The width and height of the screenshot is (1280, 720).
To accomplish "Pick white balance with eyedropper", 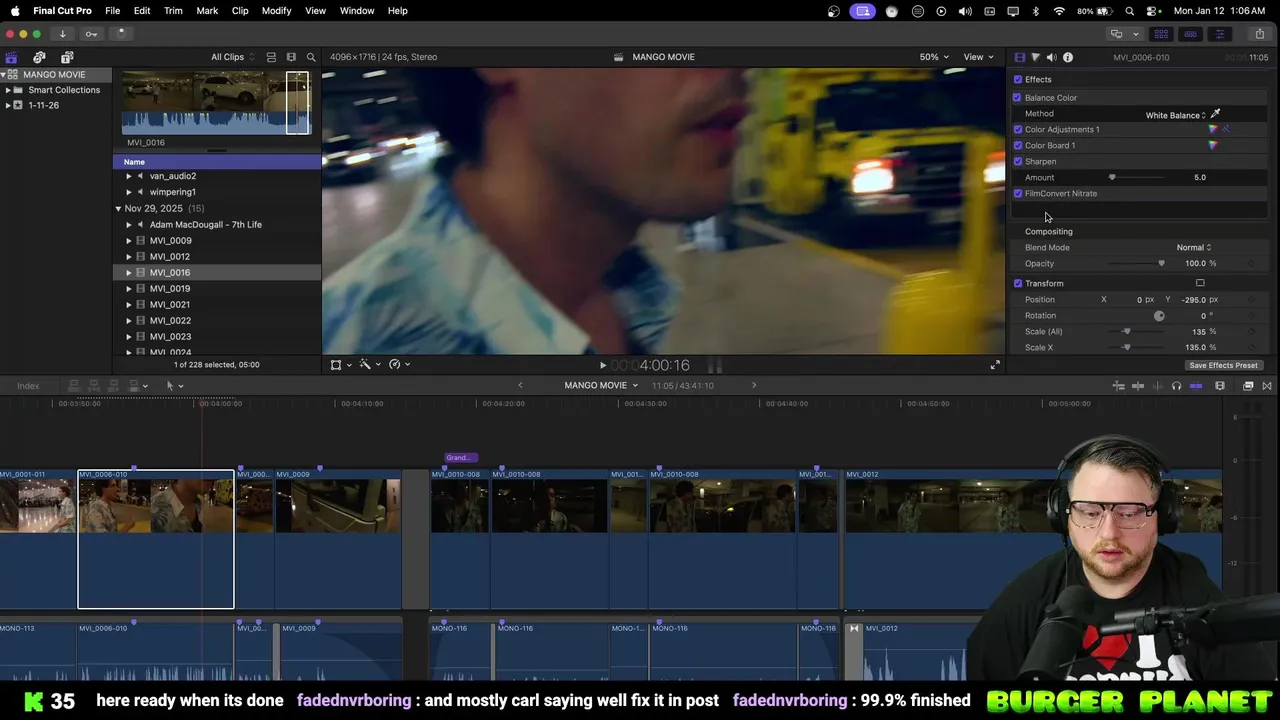I will [x=1215, y=114].
